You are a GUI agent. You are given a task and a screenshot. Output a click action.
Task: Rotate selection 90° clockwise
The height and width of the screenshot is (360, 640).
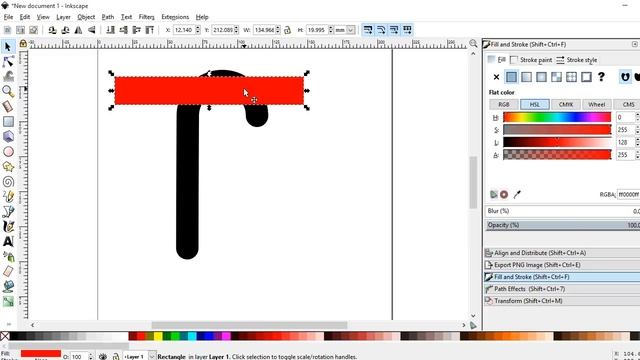65,30
